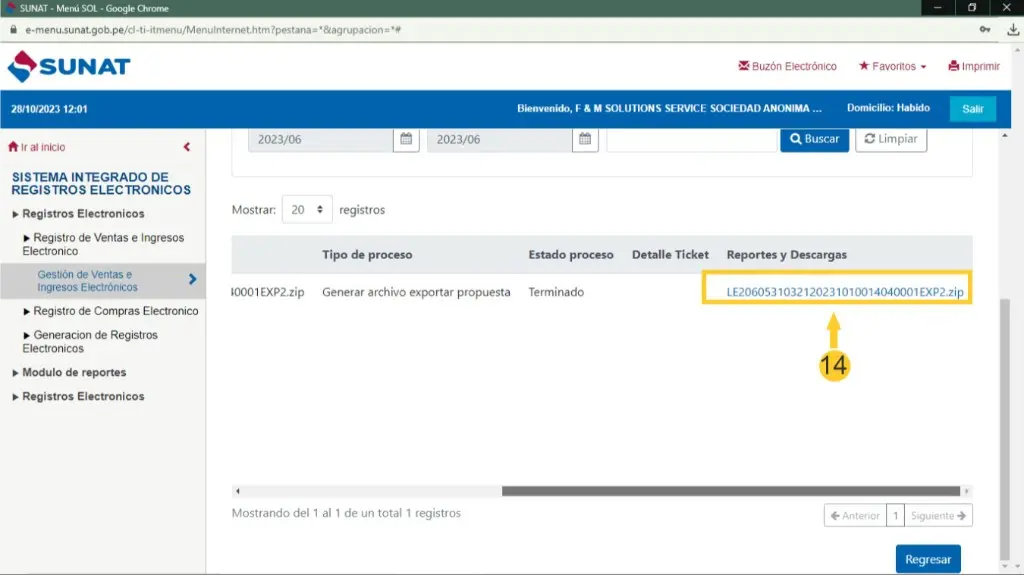Image resolution: width=1024 pixels, height=575 pixels.
Task: Expand Modulo de reportes menu
Action: (x=74, y=372)
